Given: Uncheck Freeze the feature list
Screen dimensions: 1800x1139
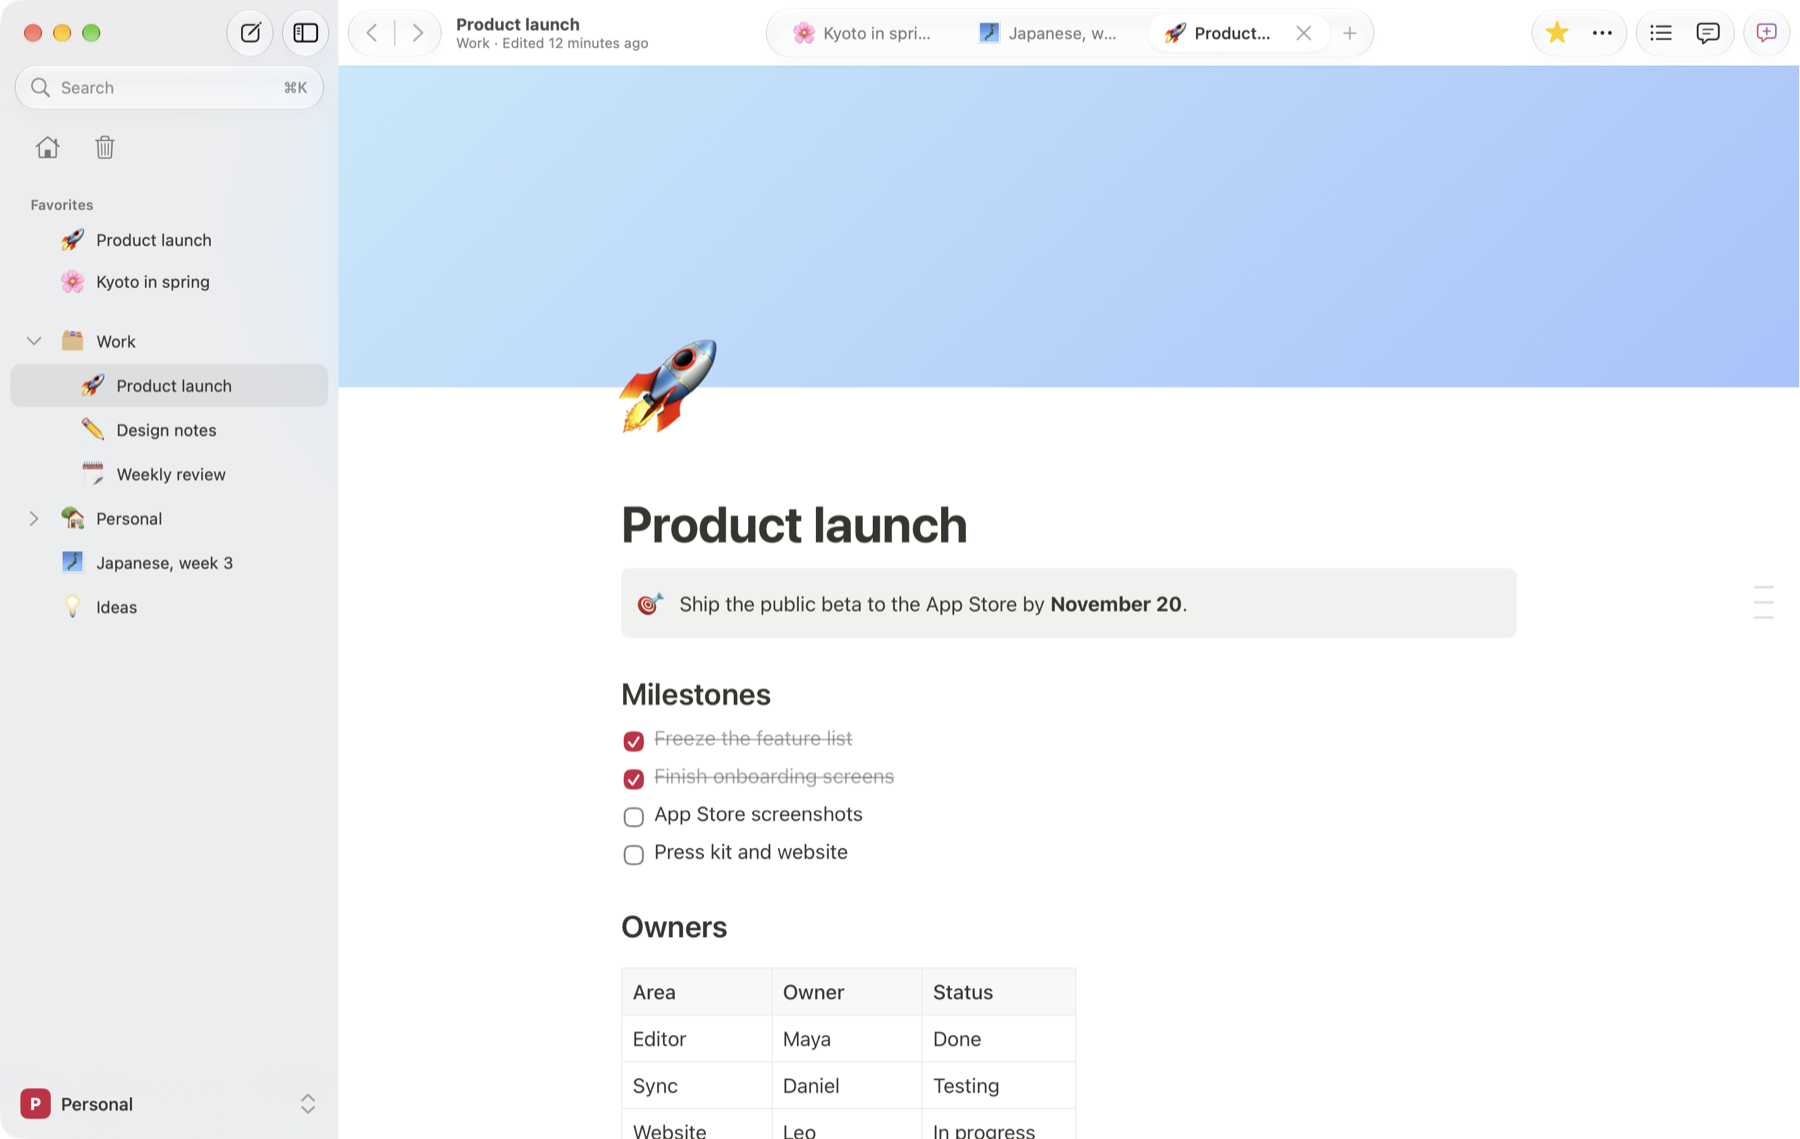Looking at the screenshot, I should click(633, 741).
